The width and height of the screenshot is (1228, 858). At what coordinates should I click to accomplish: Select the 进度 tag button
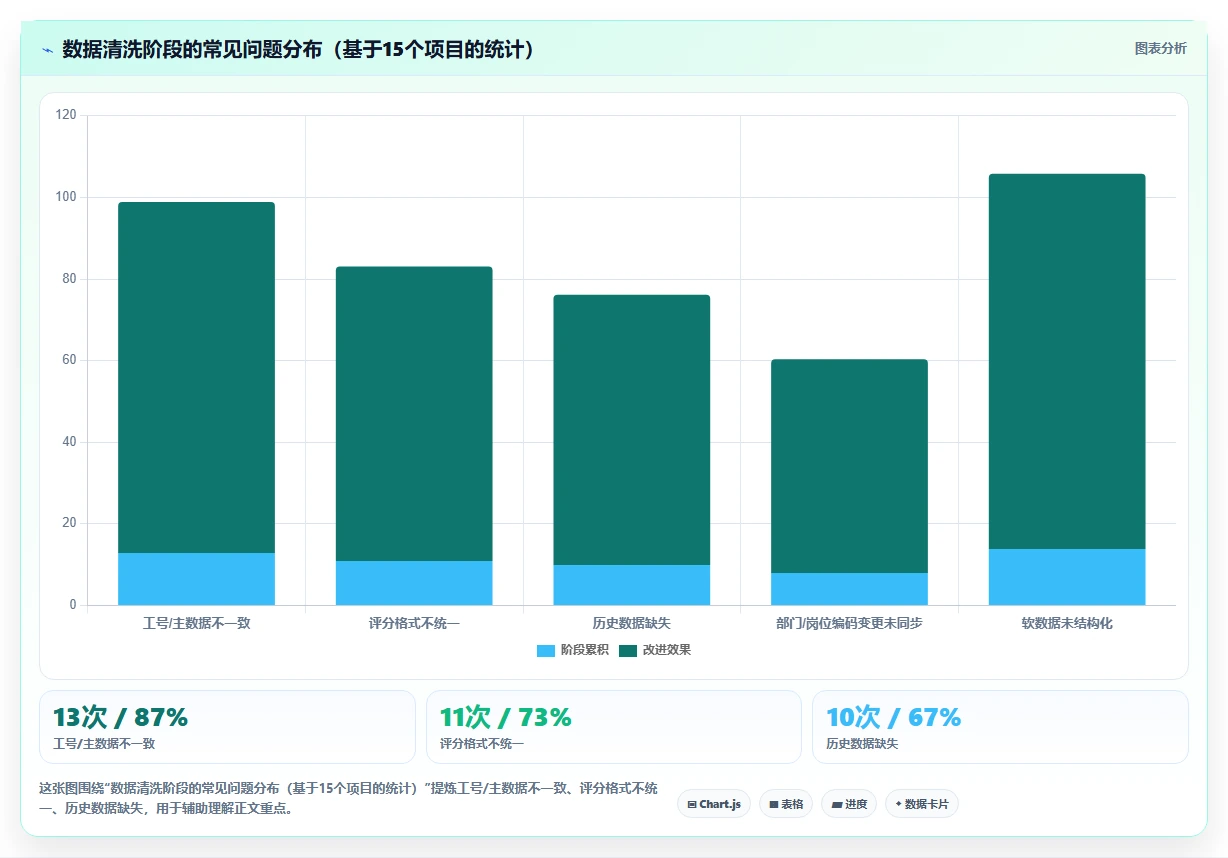pos(849,804)
